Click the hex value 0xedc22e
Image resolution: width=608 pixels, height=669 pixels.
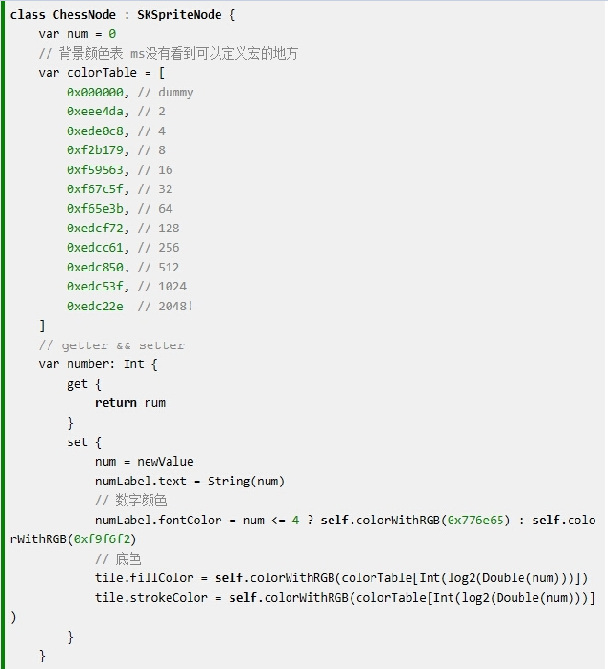click(95, 306)
